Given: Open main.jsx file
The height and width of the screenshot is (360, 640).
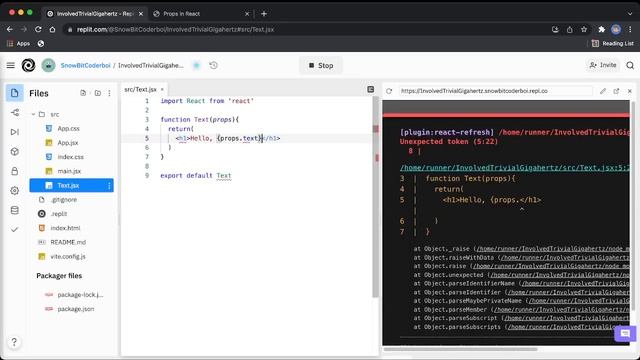Looking at the screenshot, I should coord(69,171).
